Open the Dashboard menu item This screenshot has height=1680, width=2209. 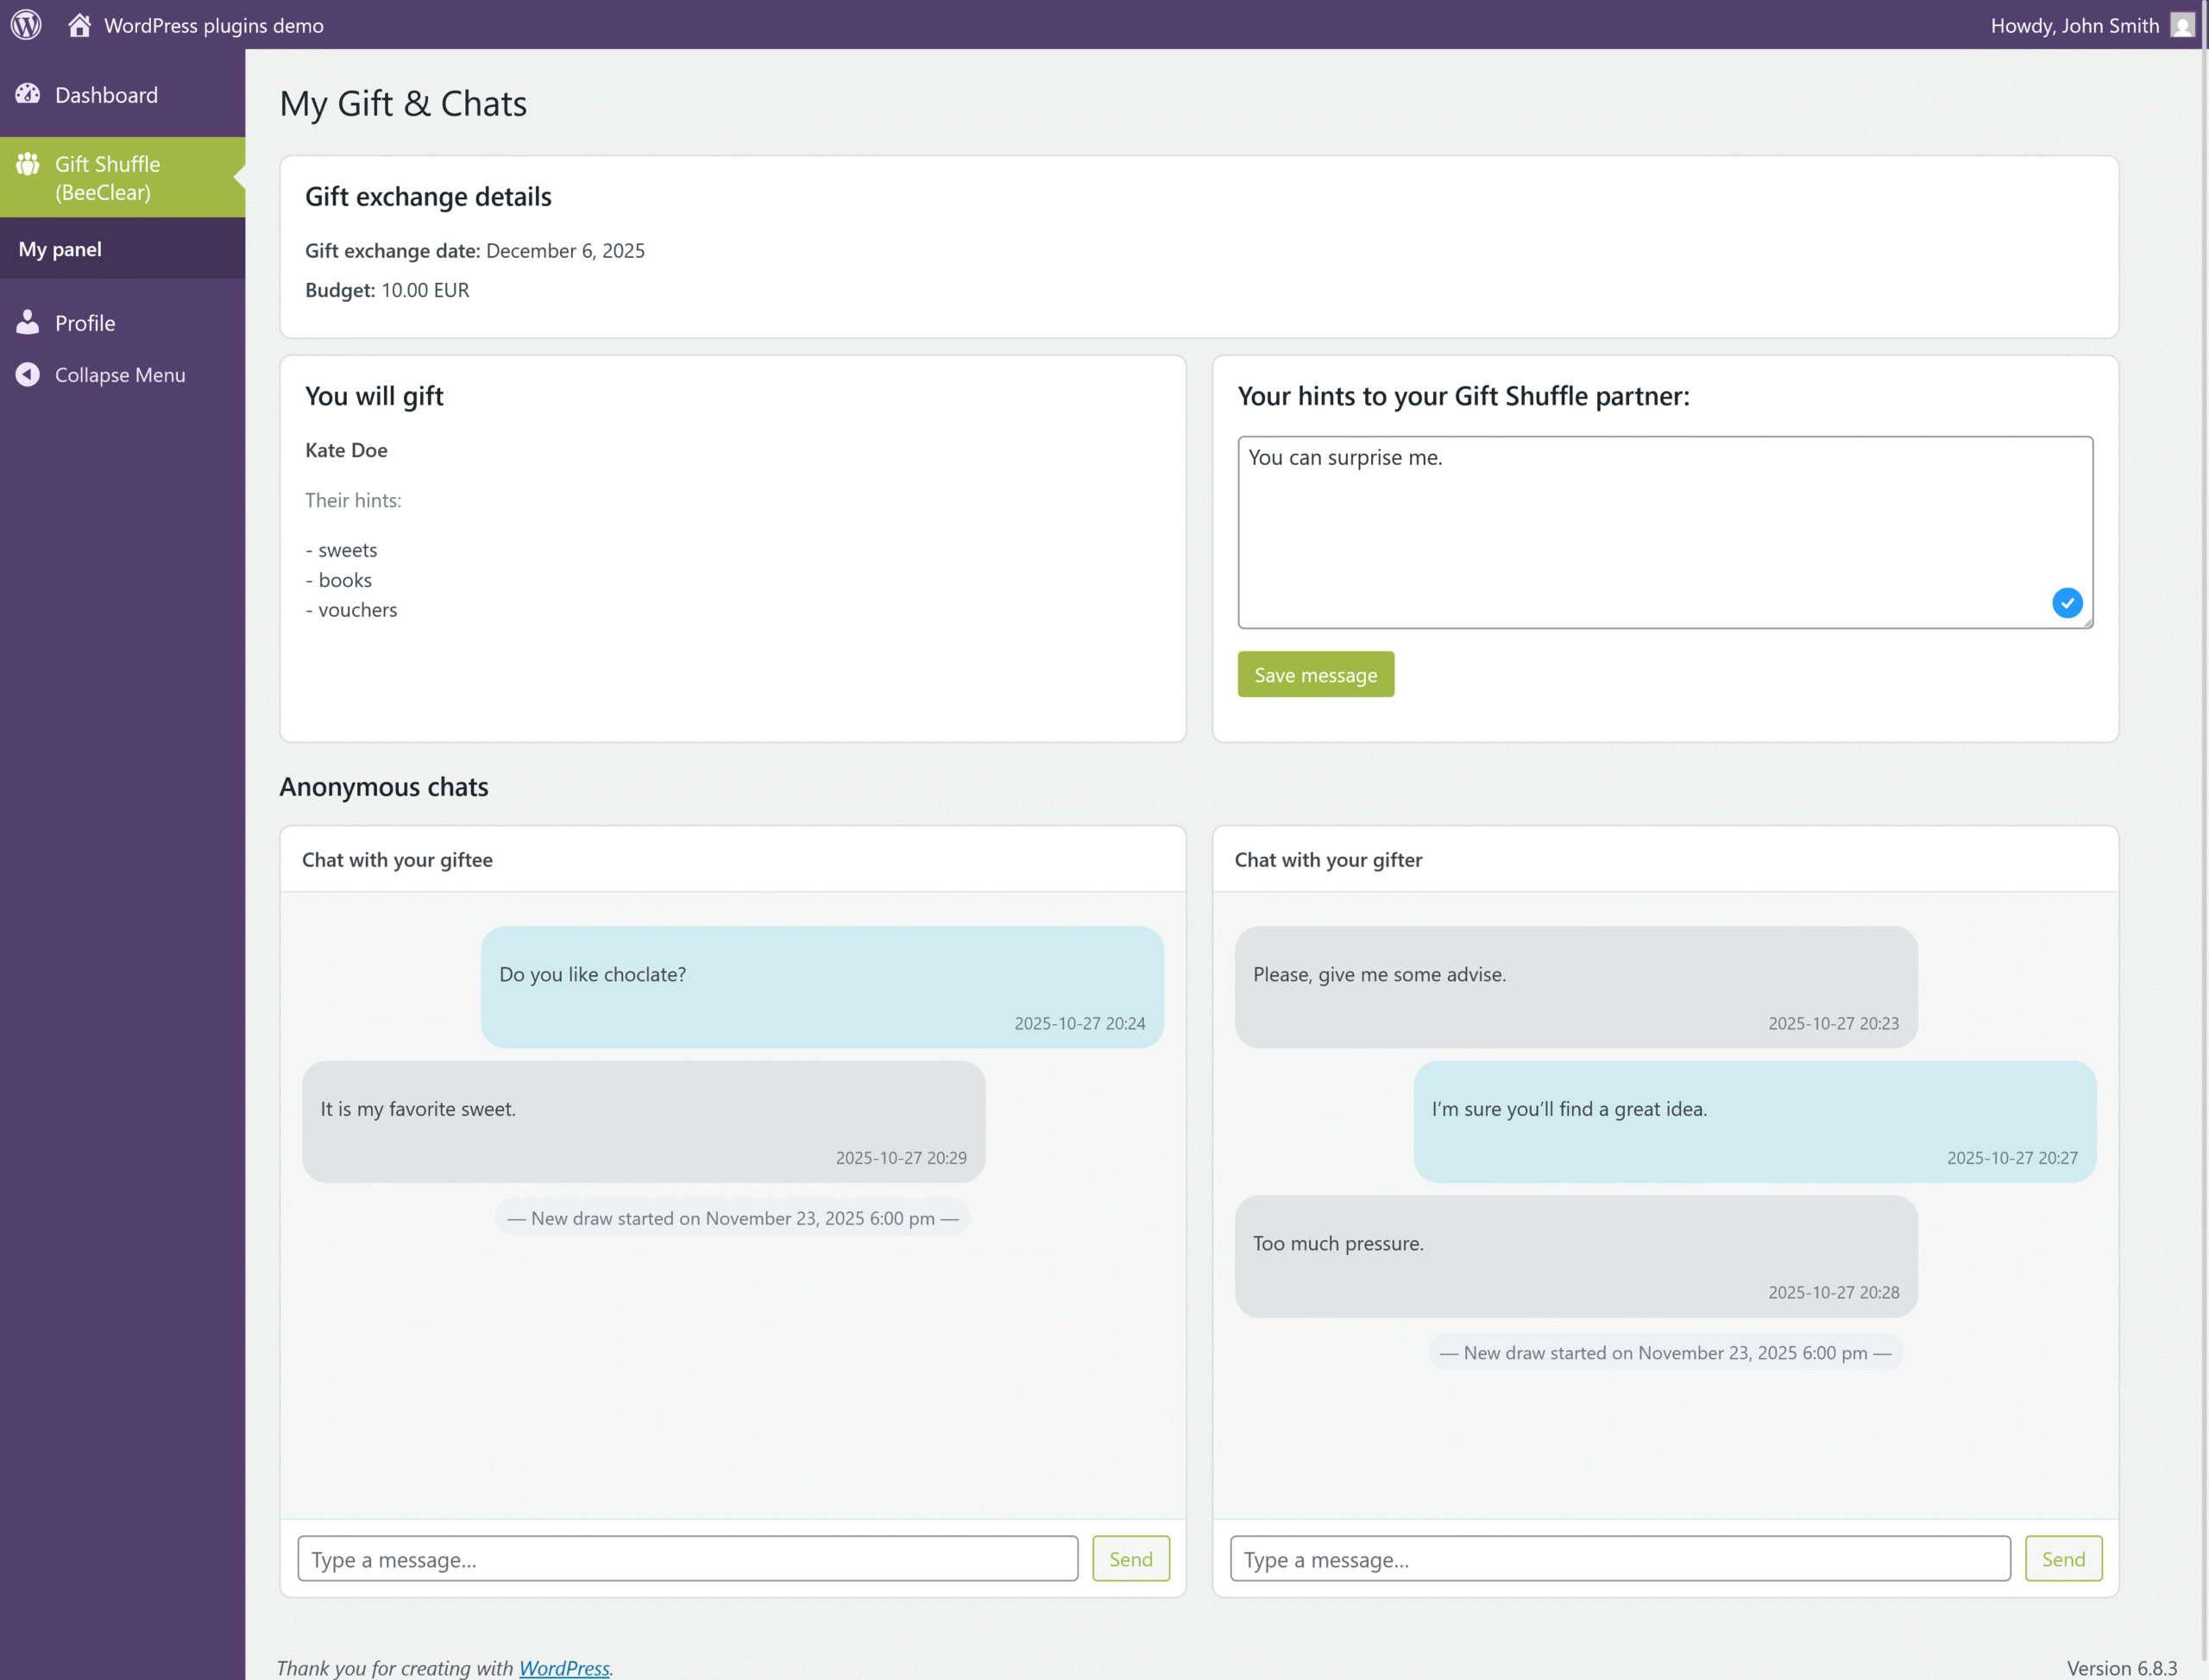pos(106,95)
